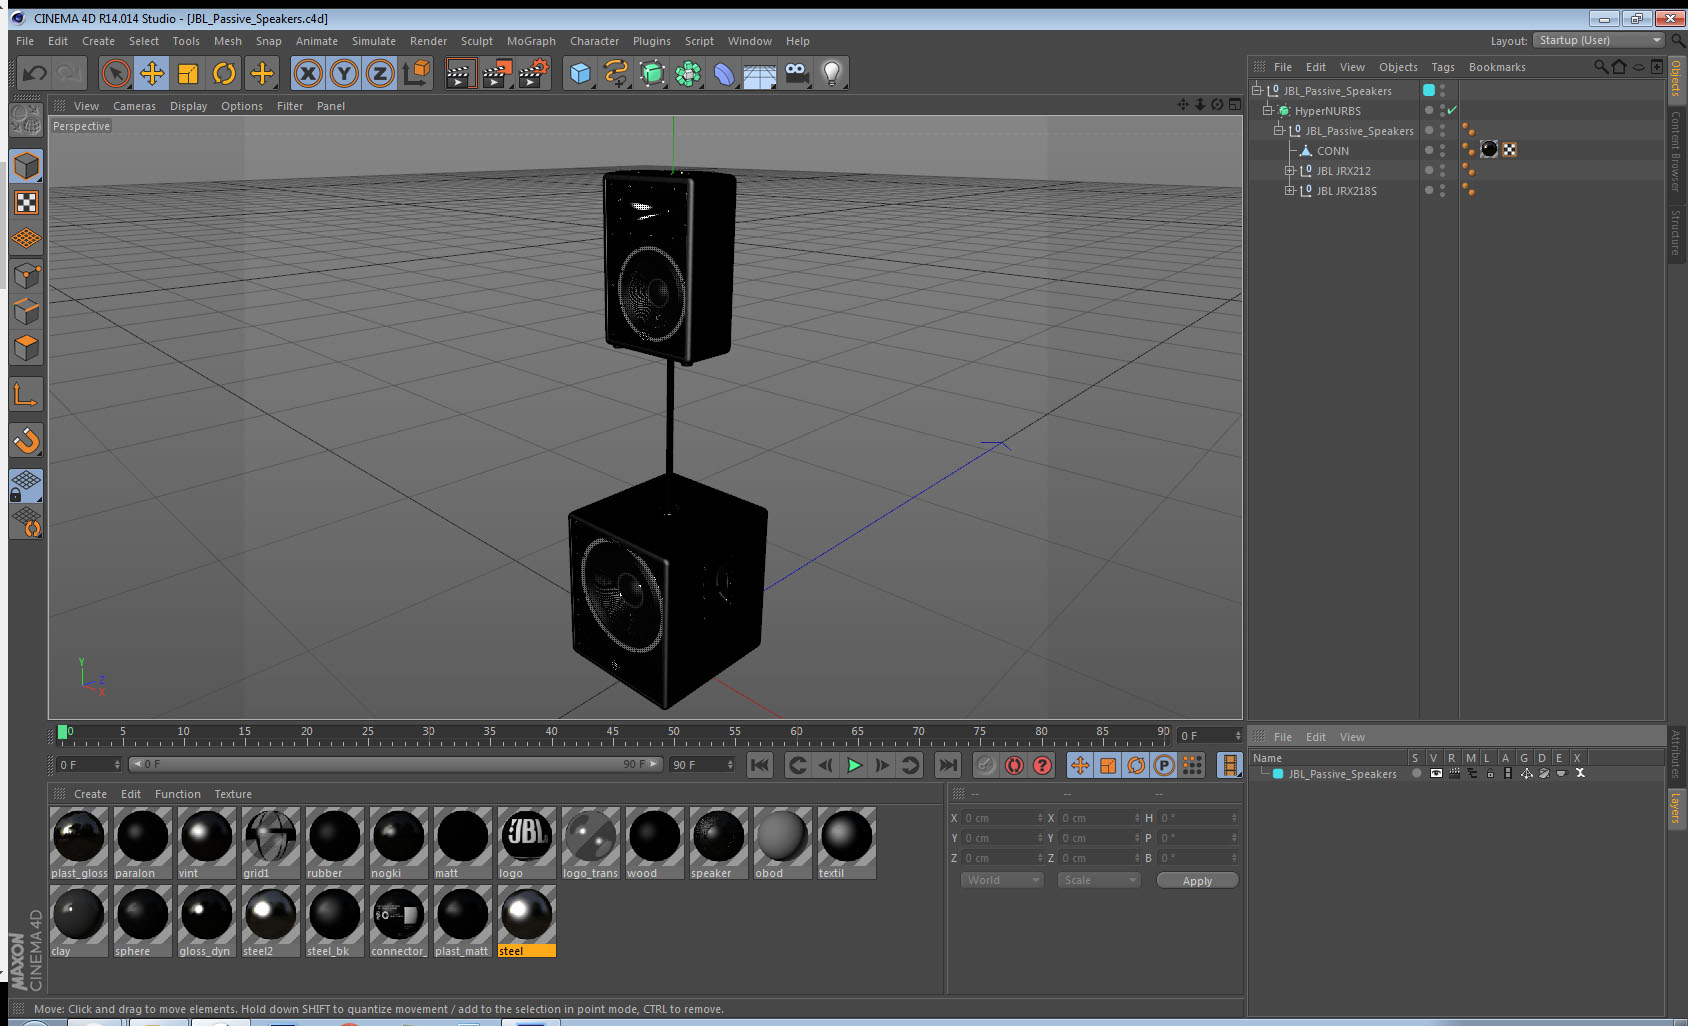Click Record Active Objects button

(986, 765)
